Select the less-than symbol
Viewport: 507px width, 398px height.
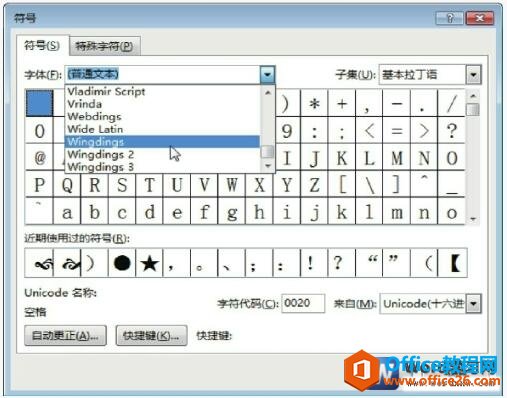pos(369,131)
